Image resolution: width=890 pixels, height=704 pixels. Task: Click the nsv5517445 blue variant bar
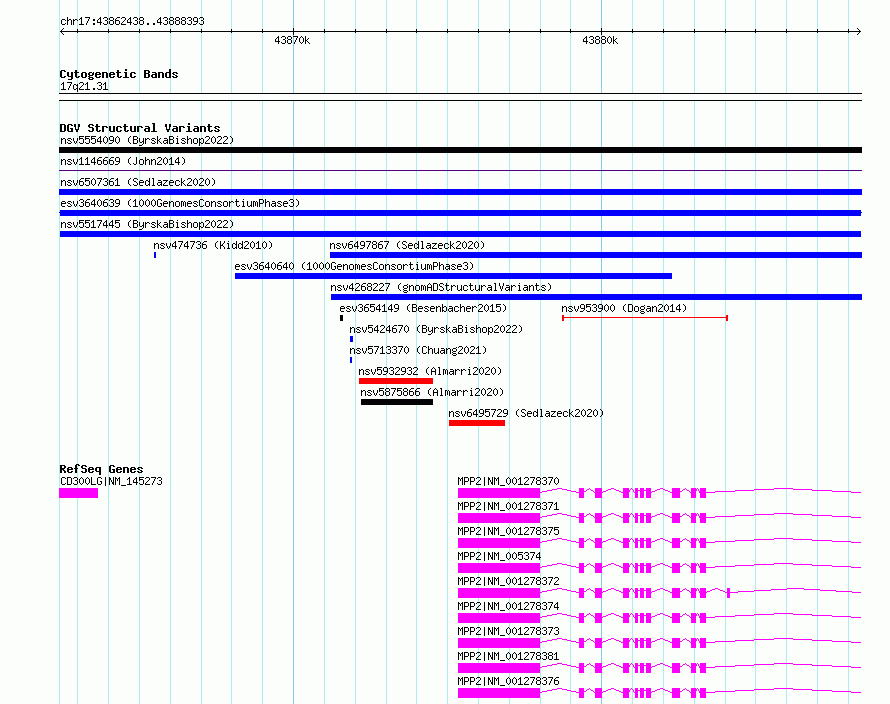click(460, 234)
